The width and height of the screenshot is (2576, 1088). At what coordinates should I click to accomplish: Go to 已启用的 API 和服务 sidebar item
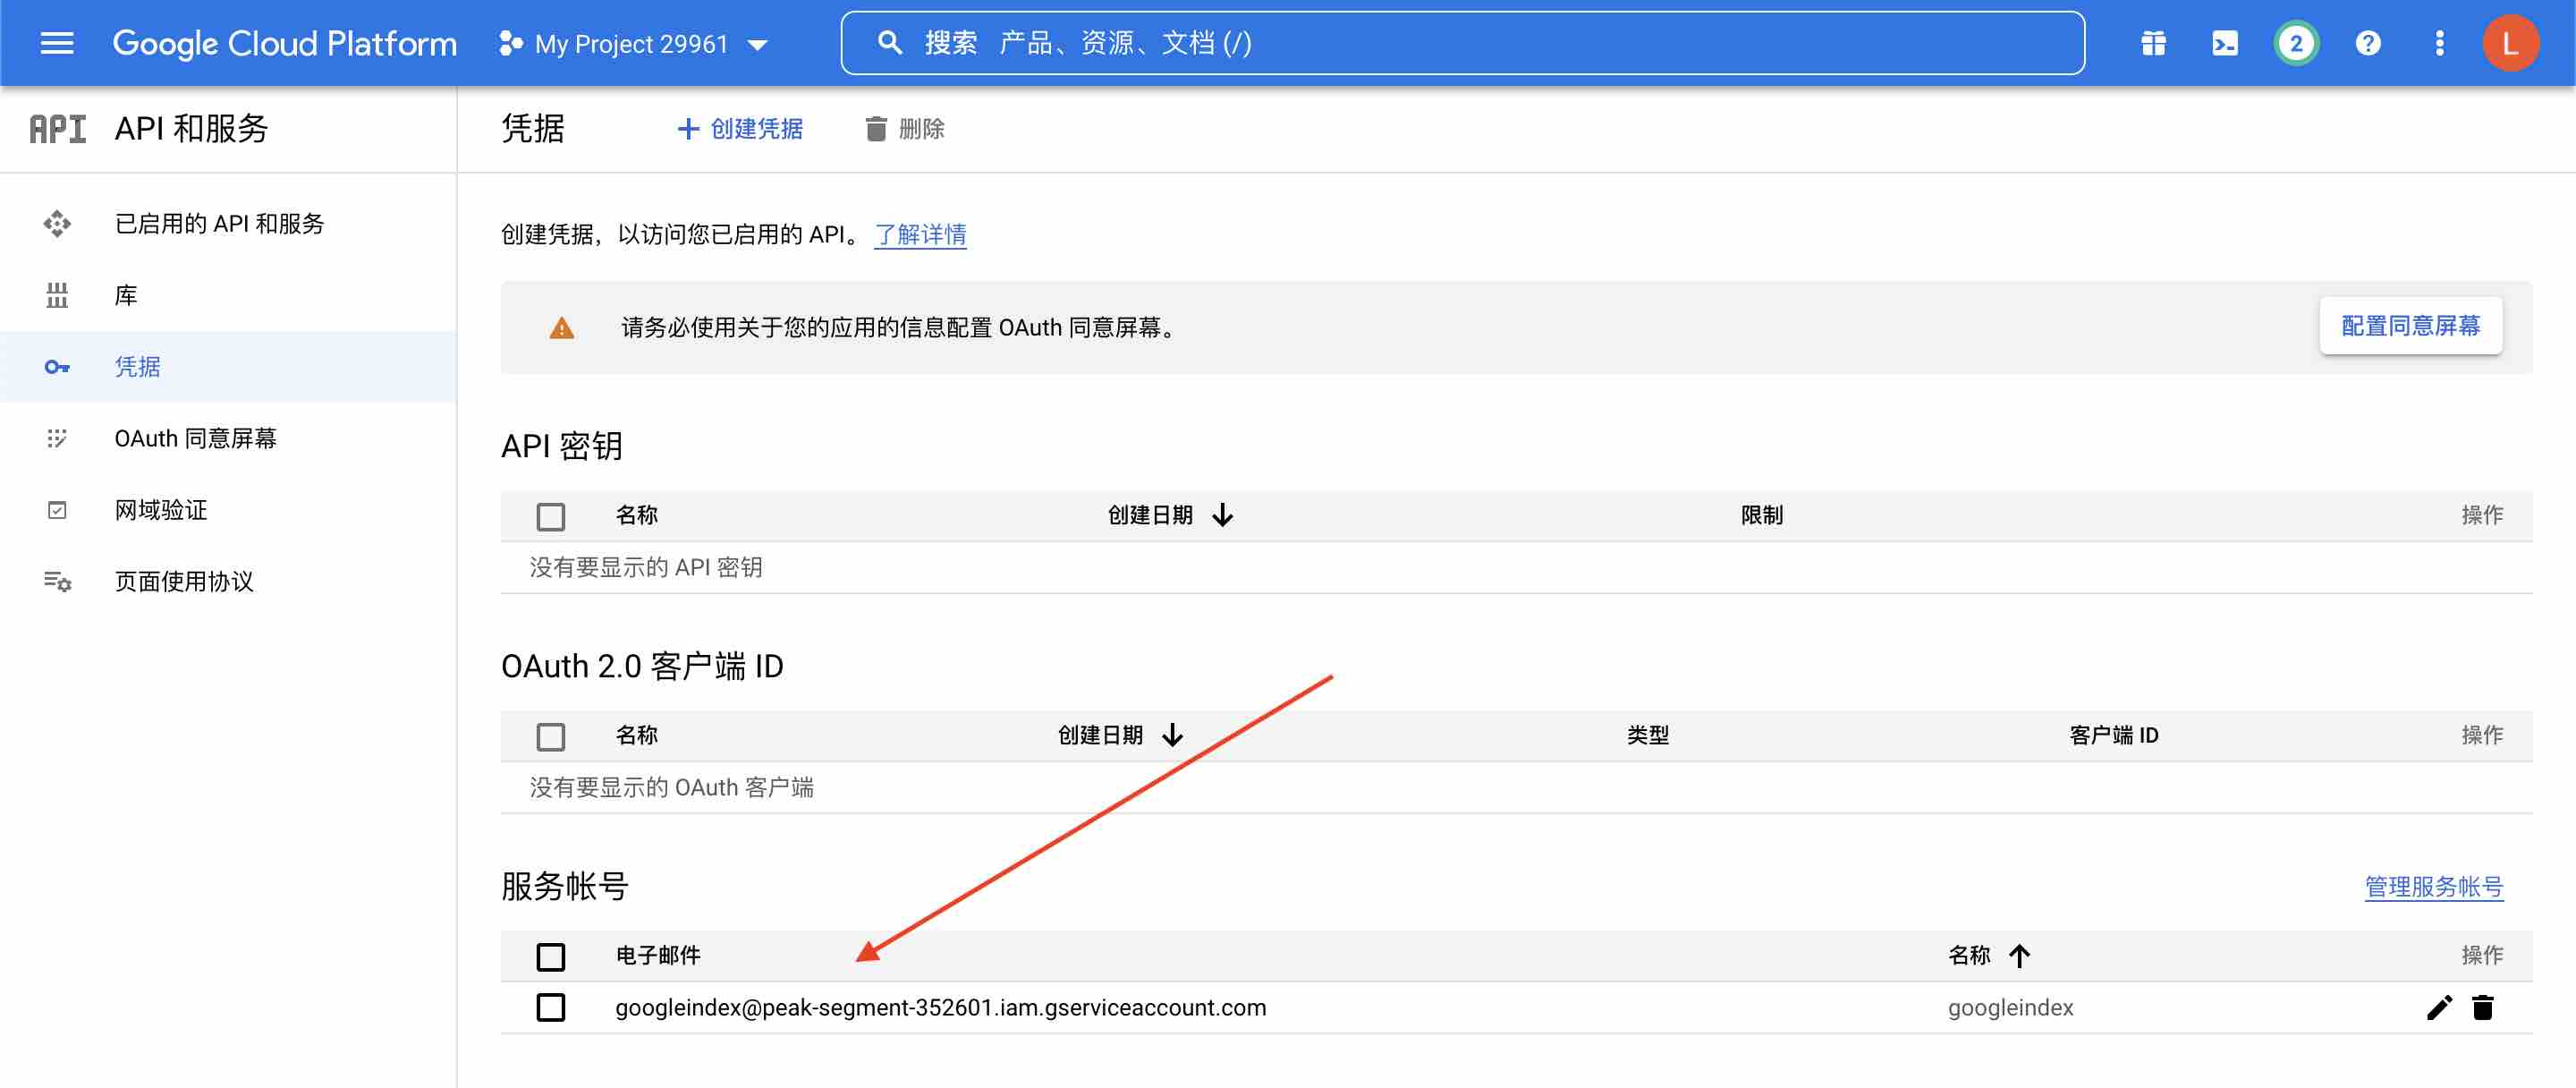[219, 223]
